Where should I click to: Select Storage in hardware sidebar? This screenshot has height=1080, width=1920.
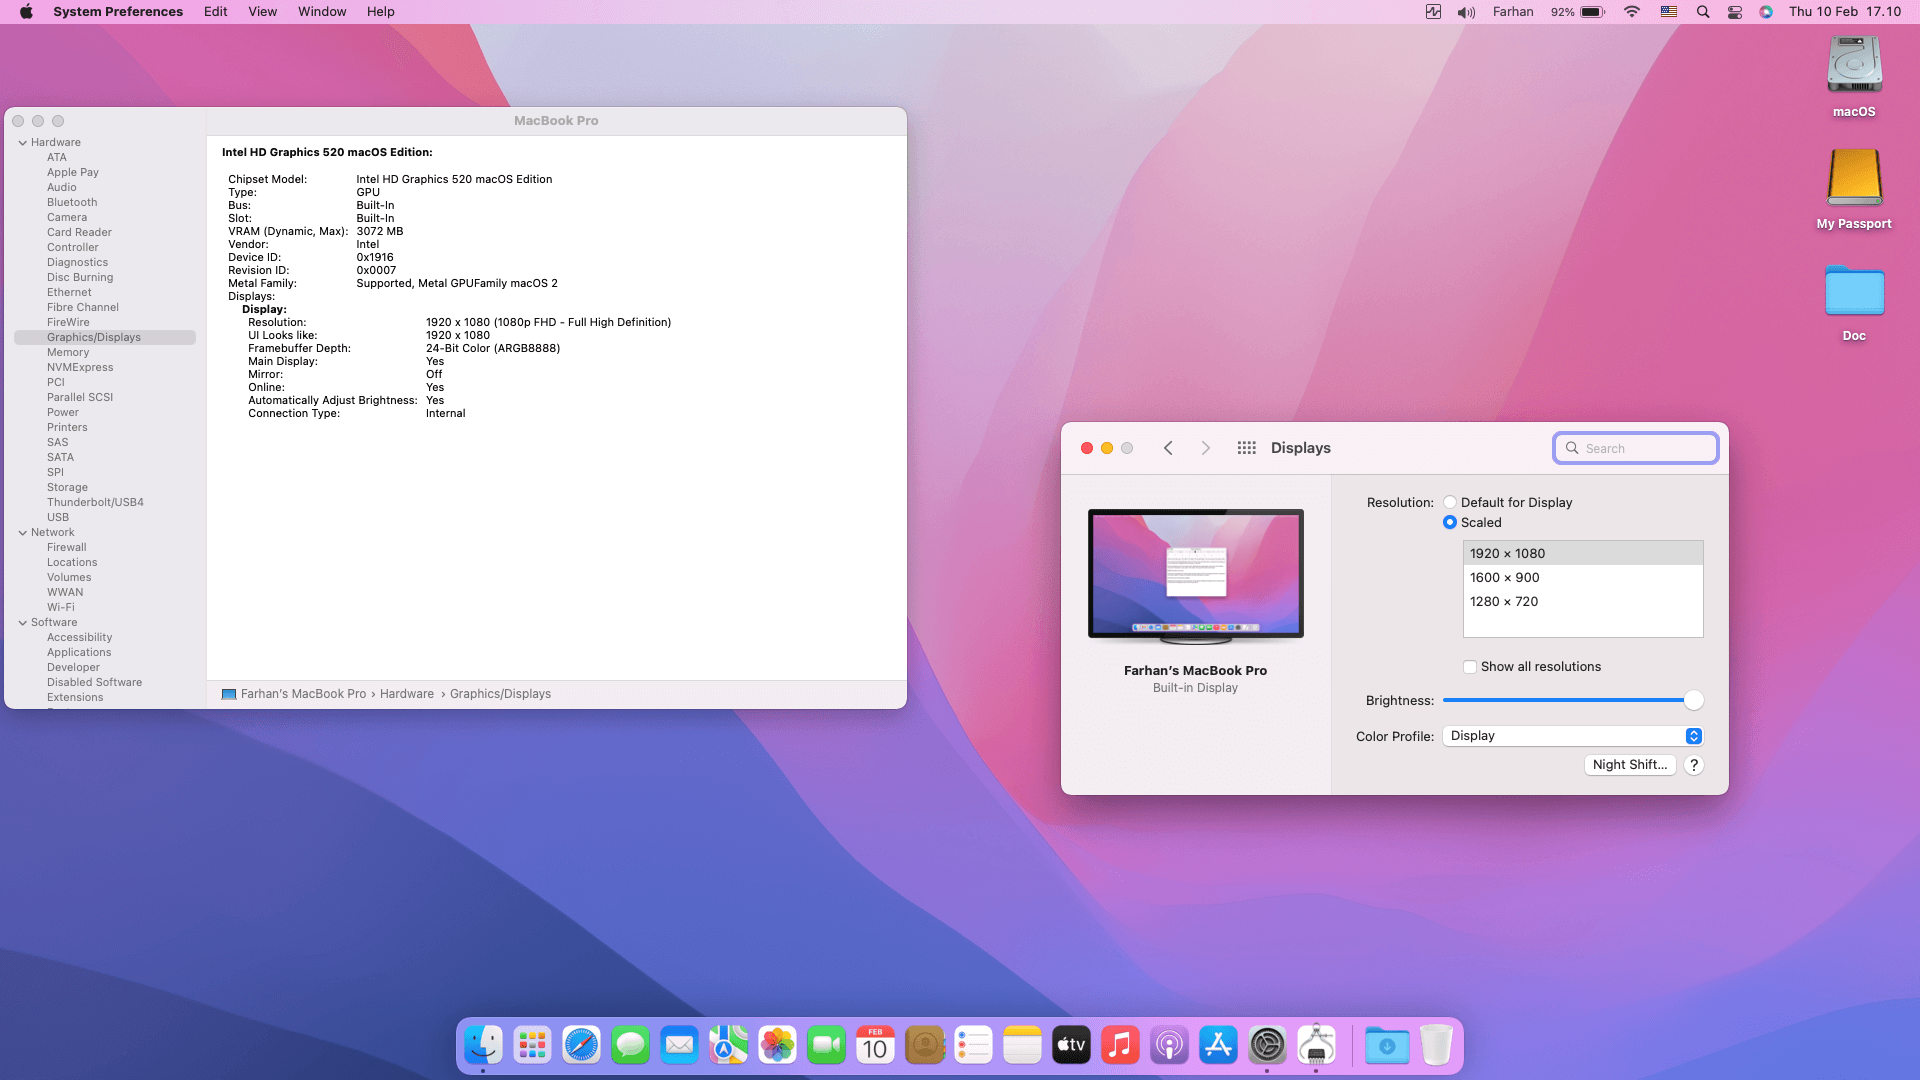(x=67, y=488)
